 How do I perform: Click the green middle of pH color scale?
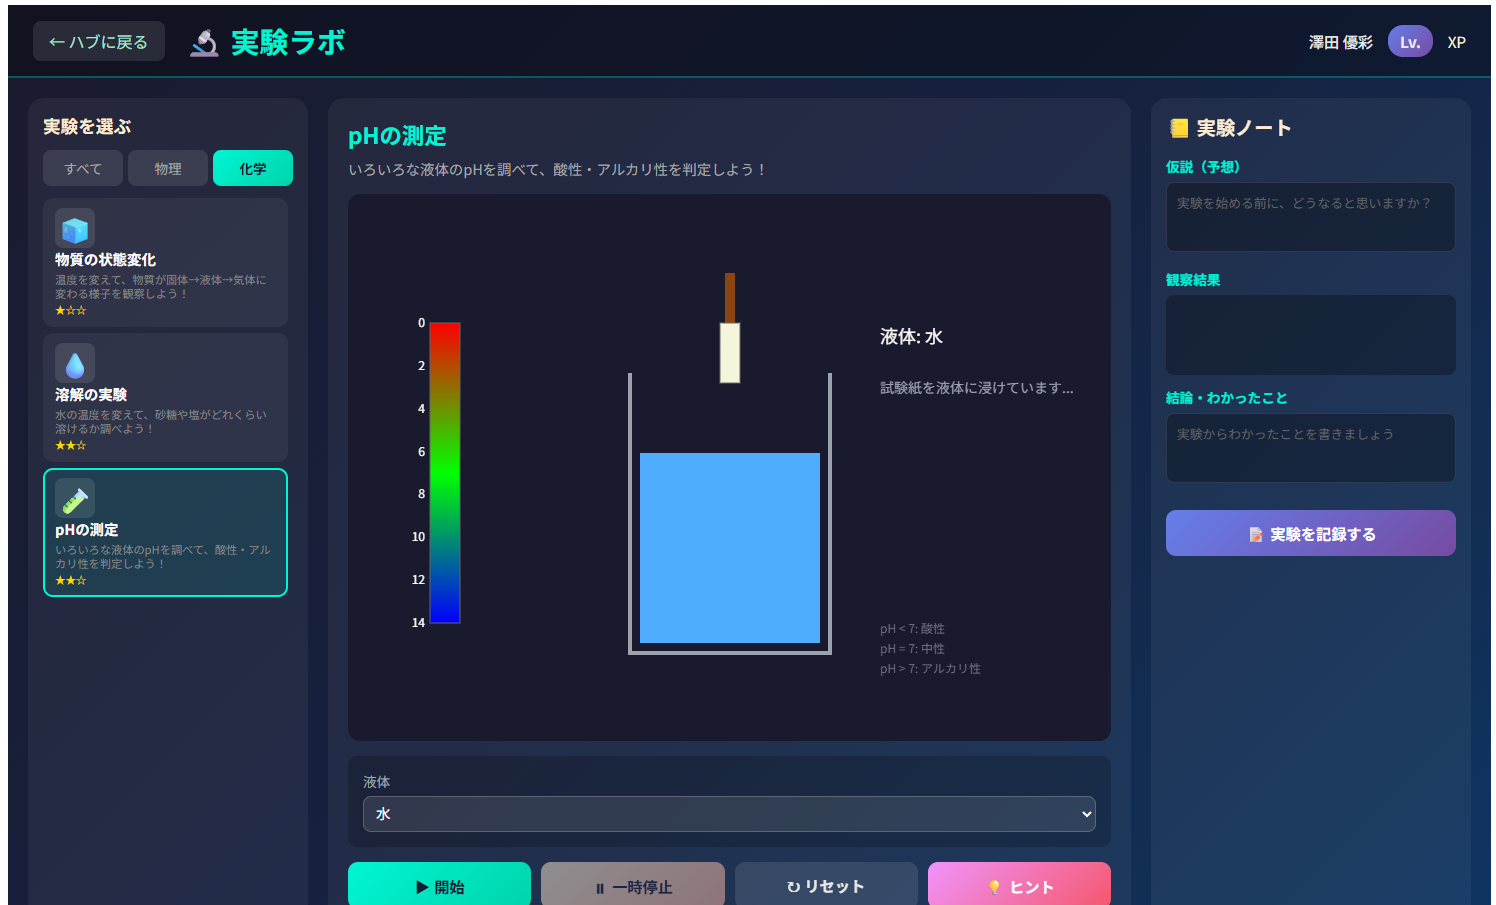445,472
